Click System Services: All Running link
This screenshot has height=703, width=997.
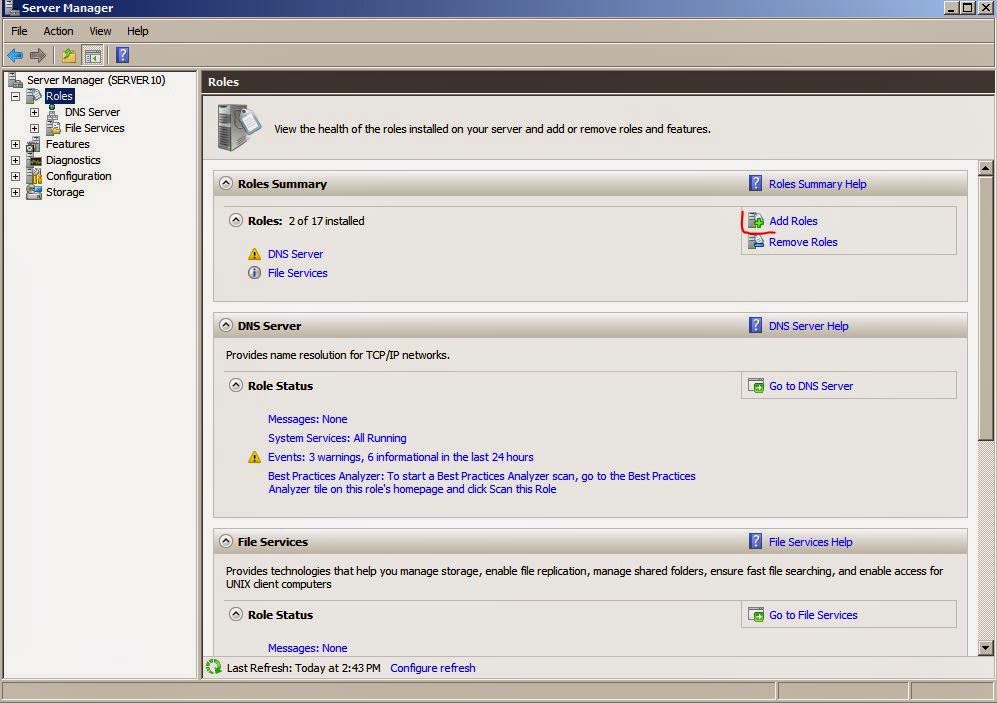[337, 438]
